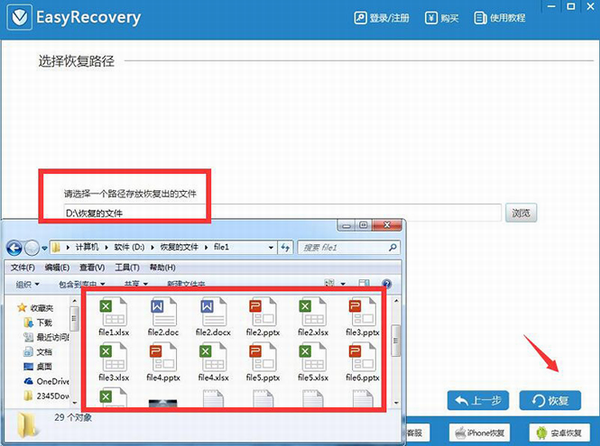Expand the 共享 dropdown
Viewport: 600px width, 446px height.
tap(136, 284)
